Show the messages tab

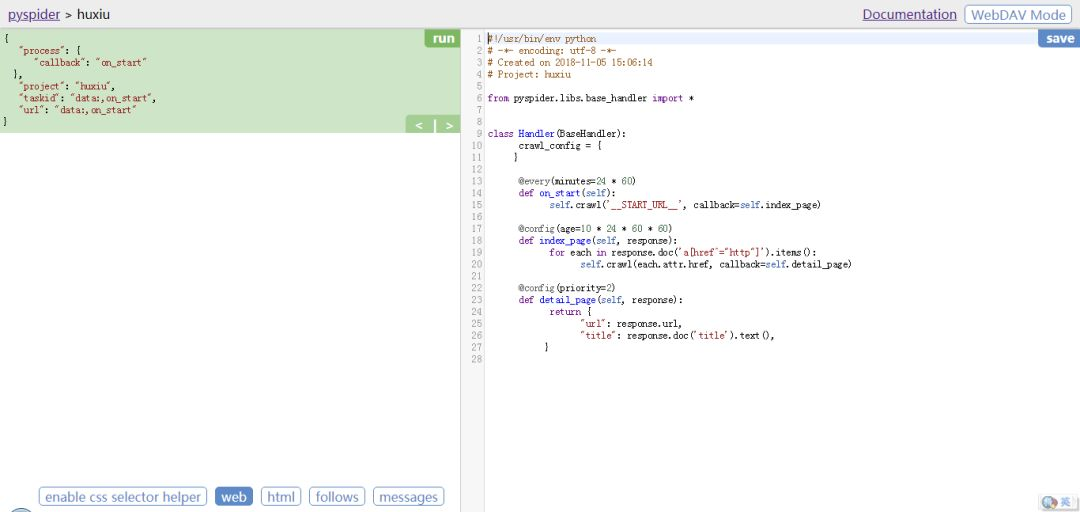click(x=408, y=496)
